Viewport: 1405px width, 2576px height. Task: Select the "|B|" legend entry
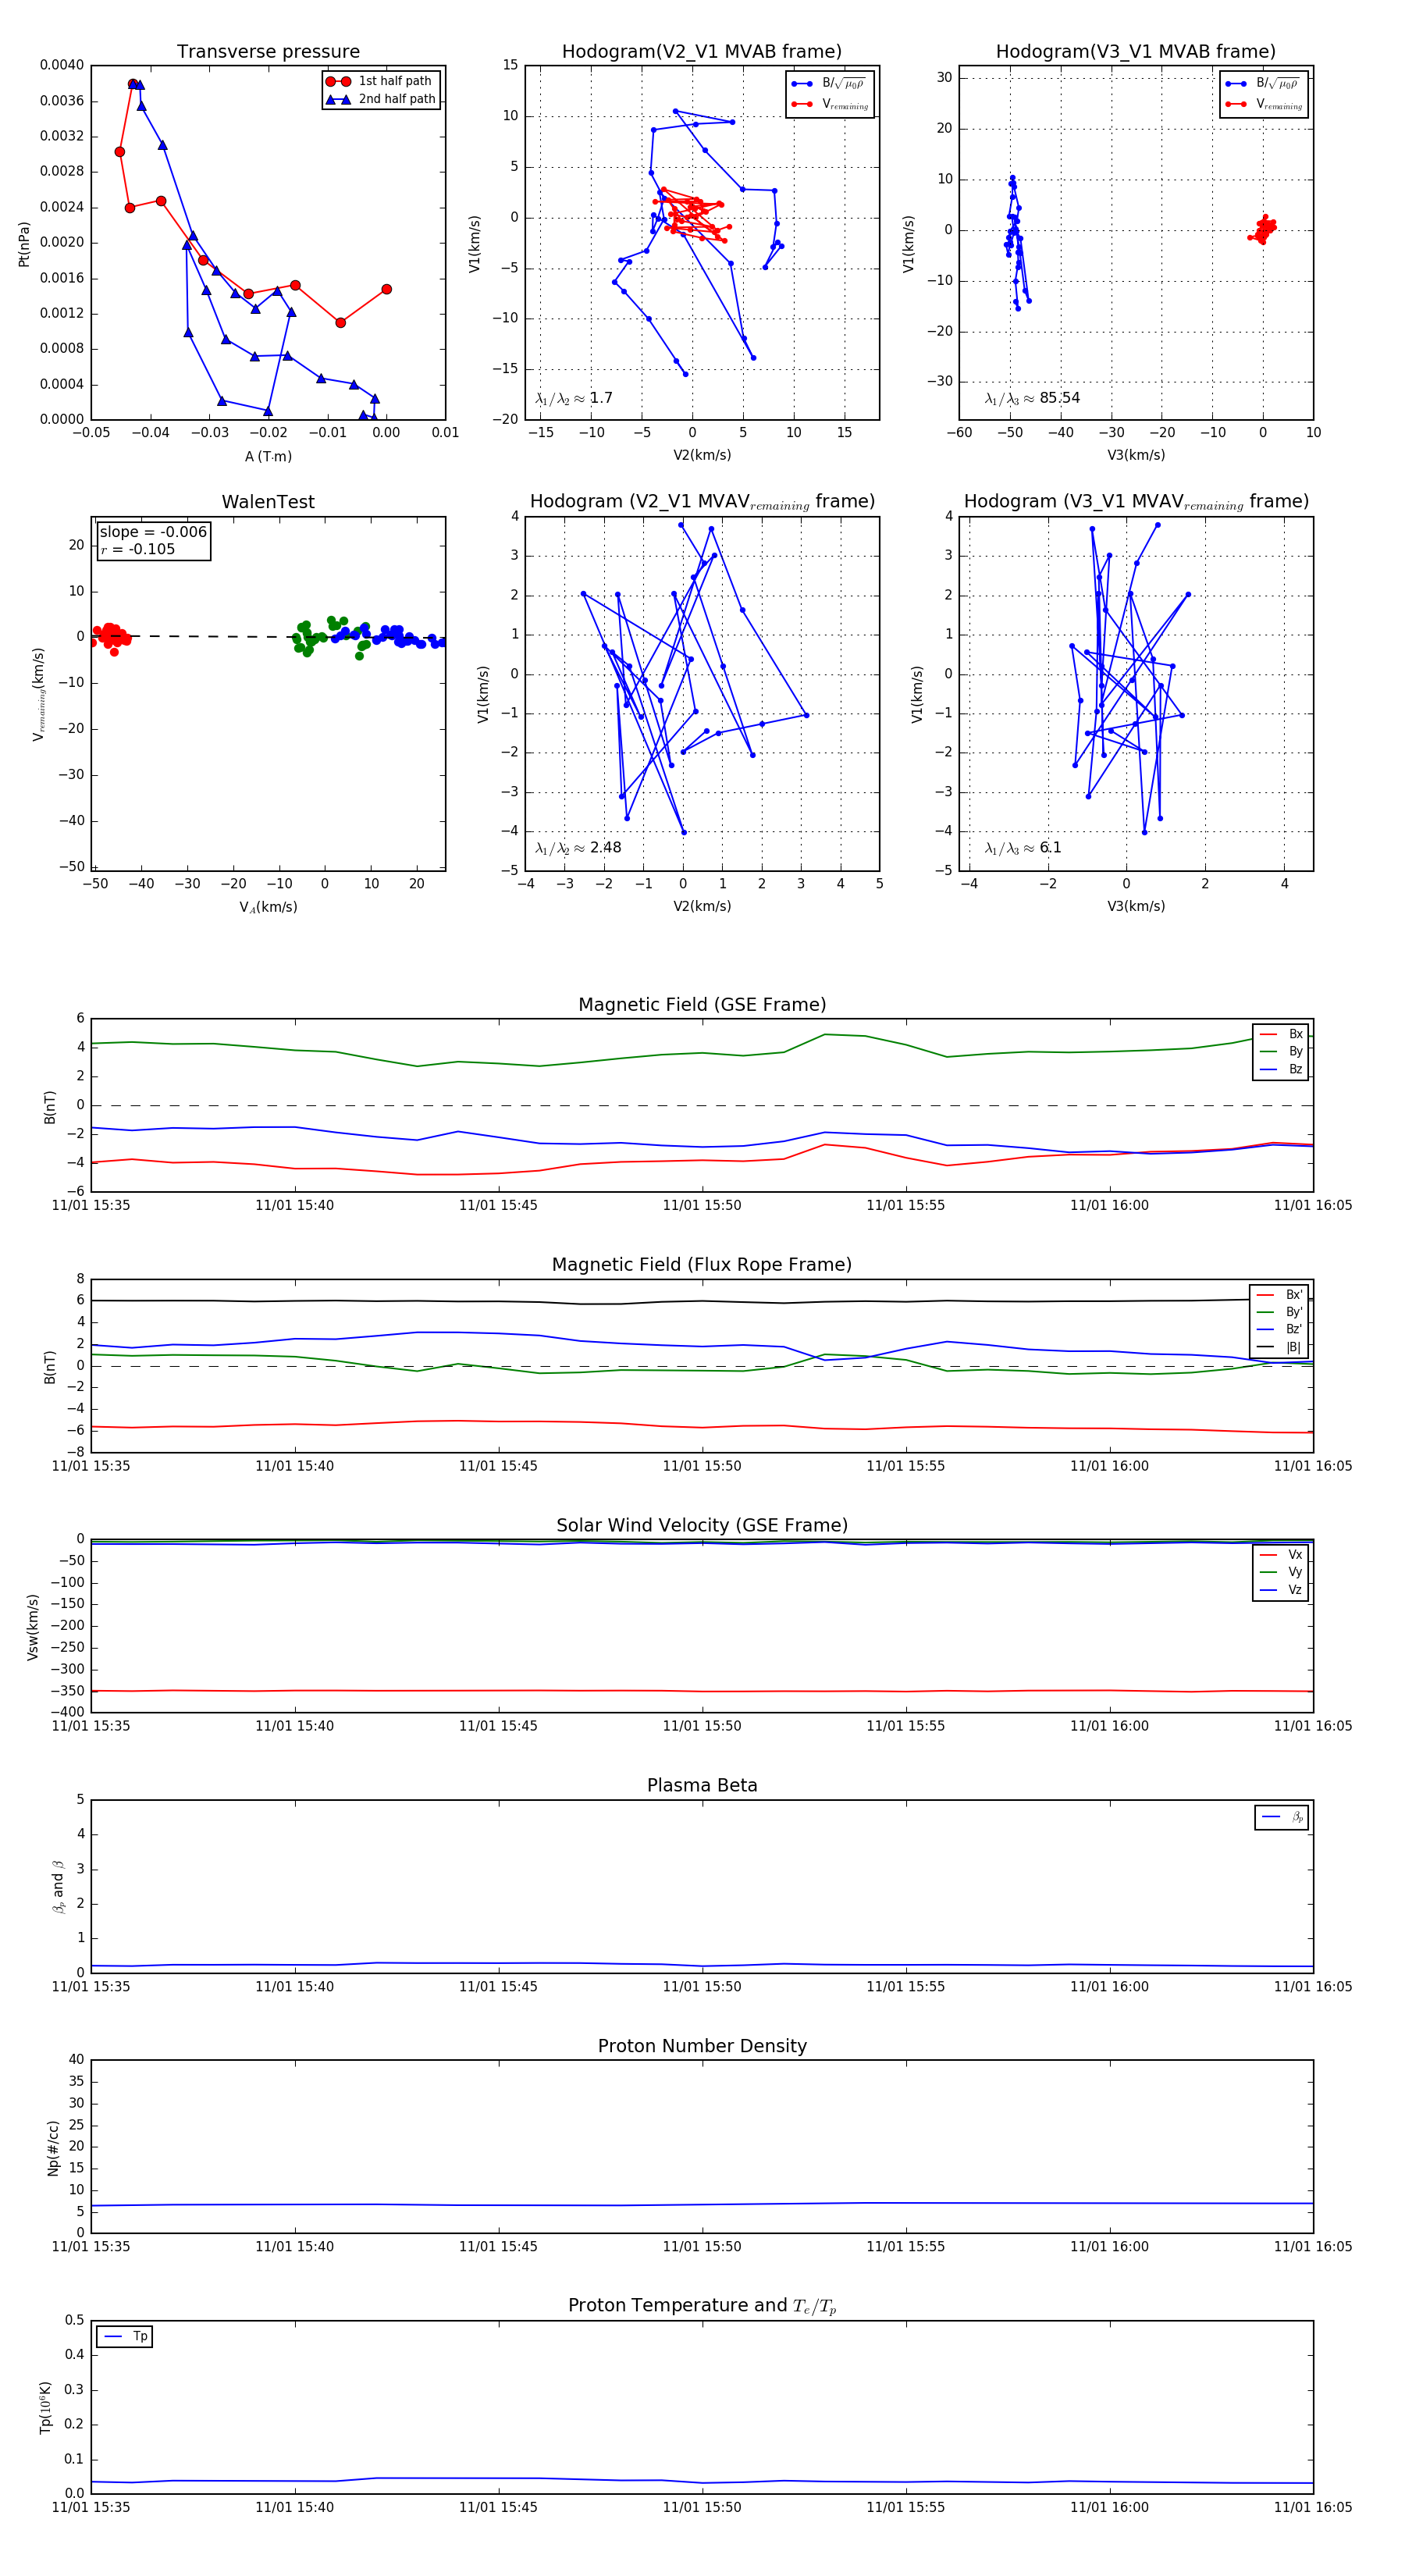1279,1347
